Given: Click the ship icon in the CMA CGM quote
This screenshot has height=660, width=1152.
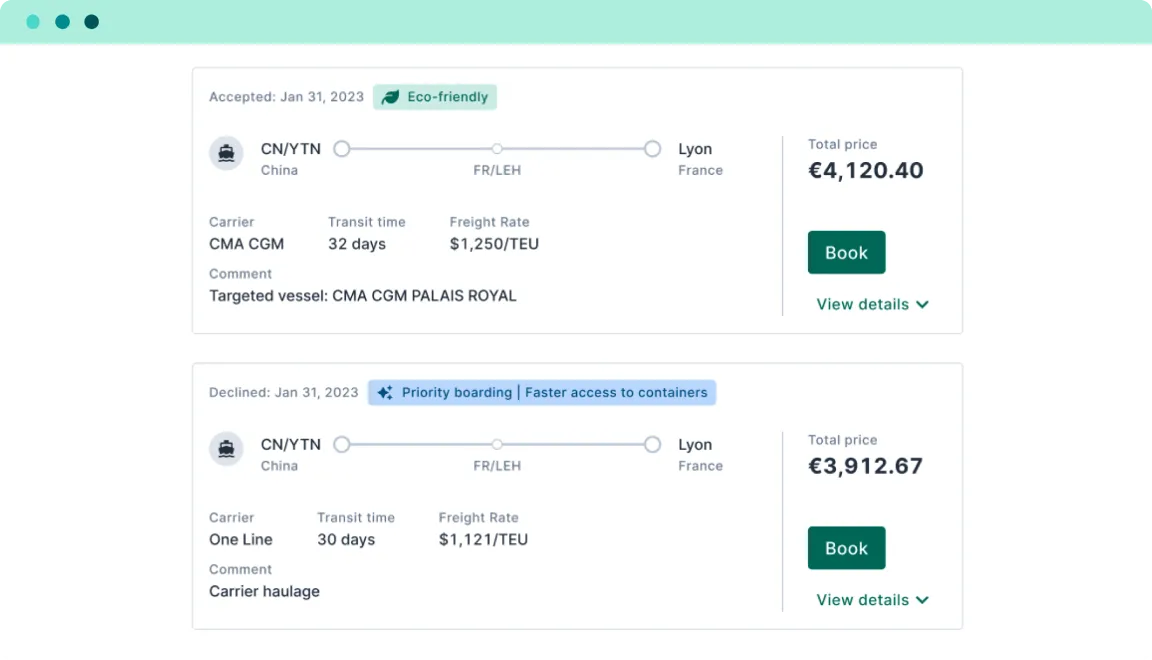Looking at the screenshot, I should 226,153.
